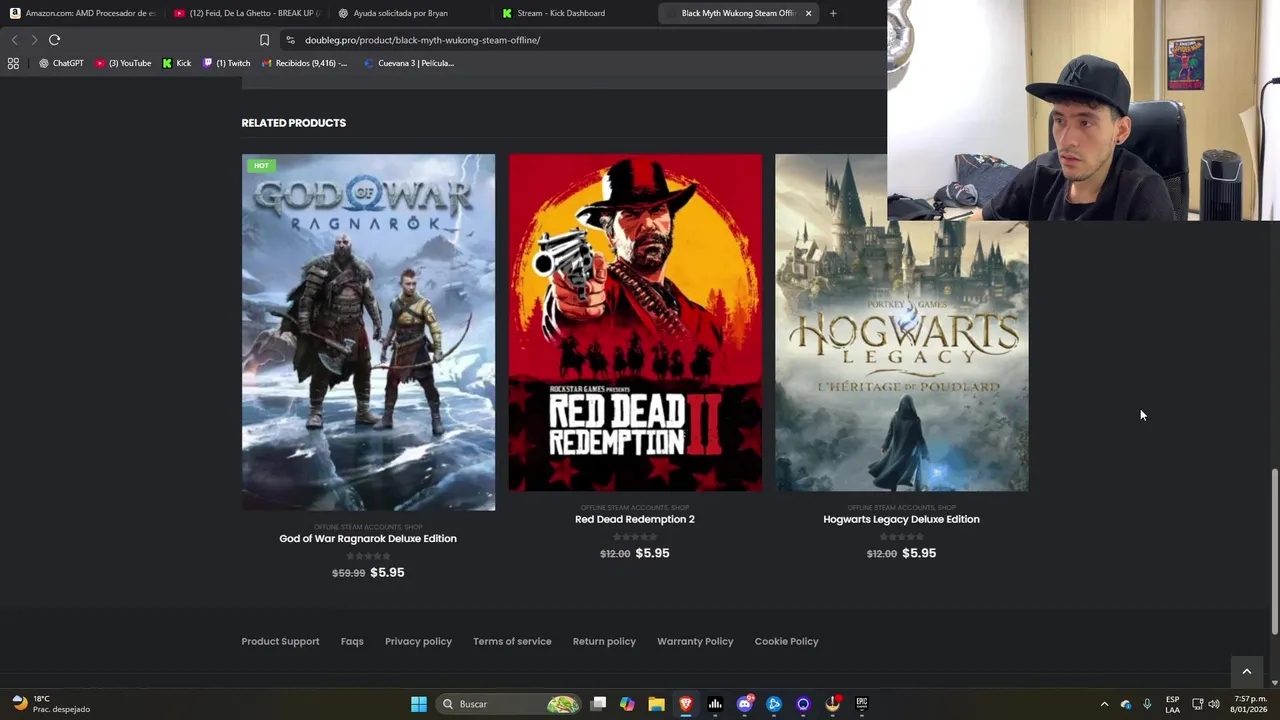Click $5.95 price under Red Dead Redemption 2

652,553
